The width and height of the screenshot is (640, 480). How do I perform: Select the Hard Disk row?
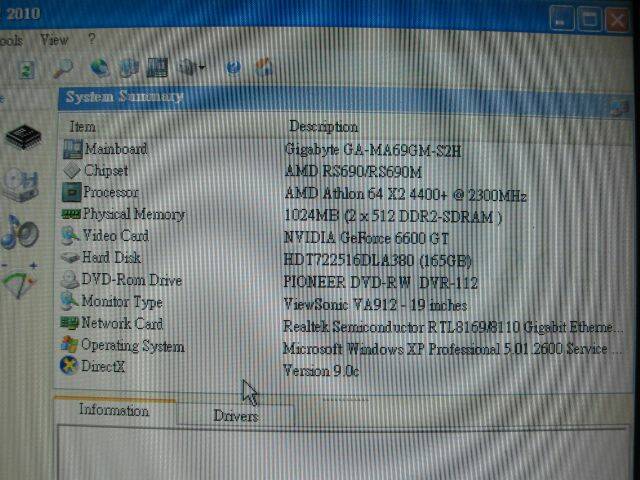(345, 259)
